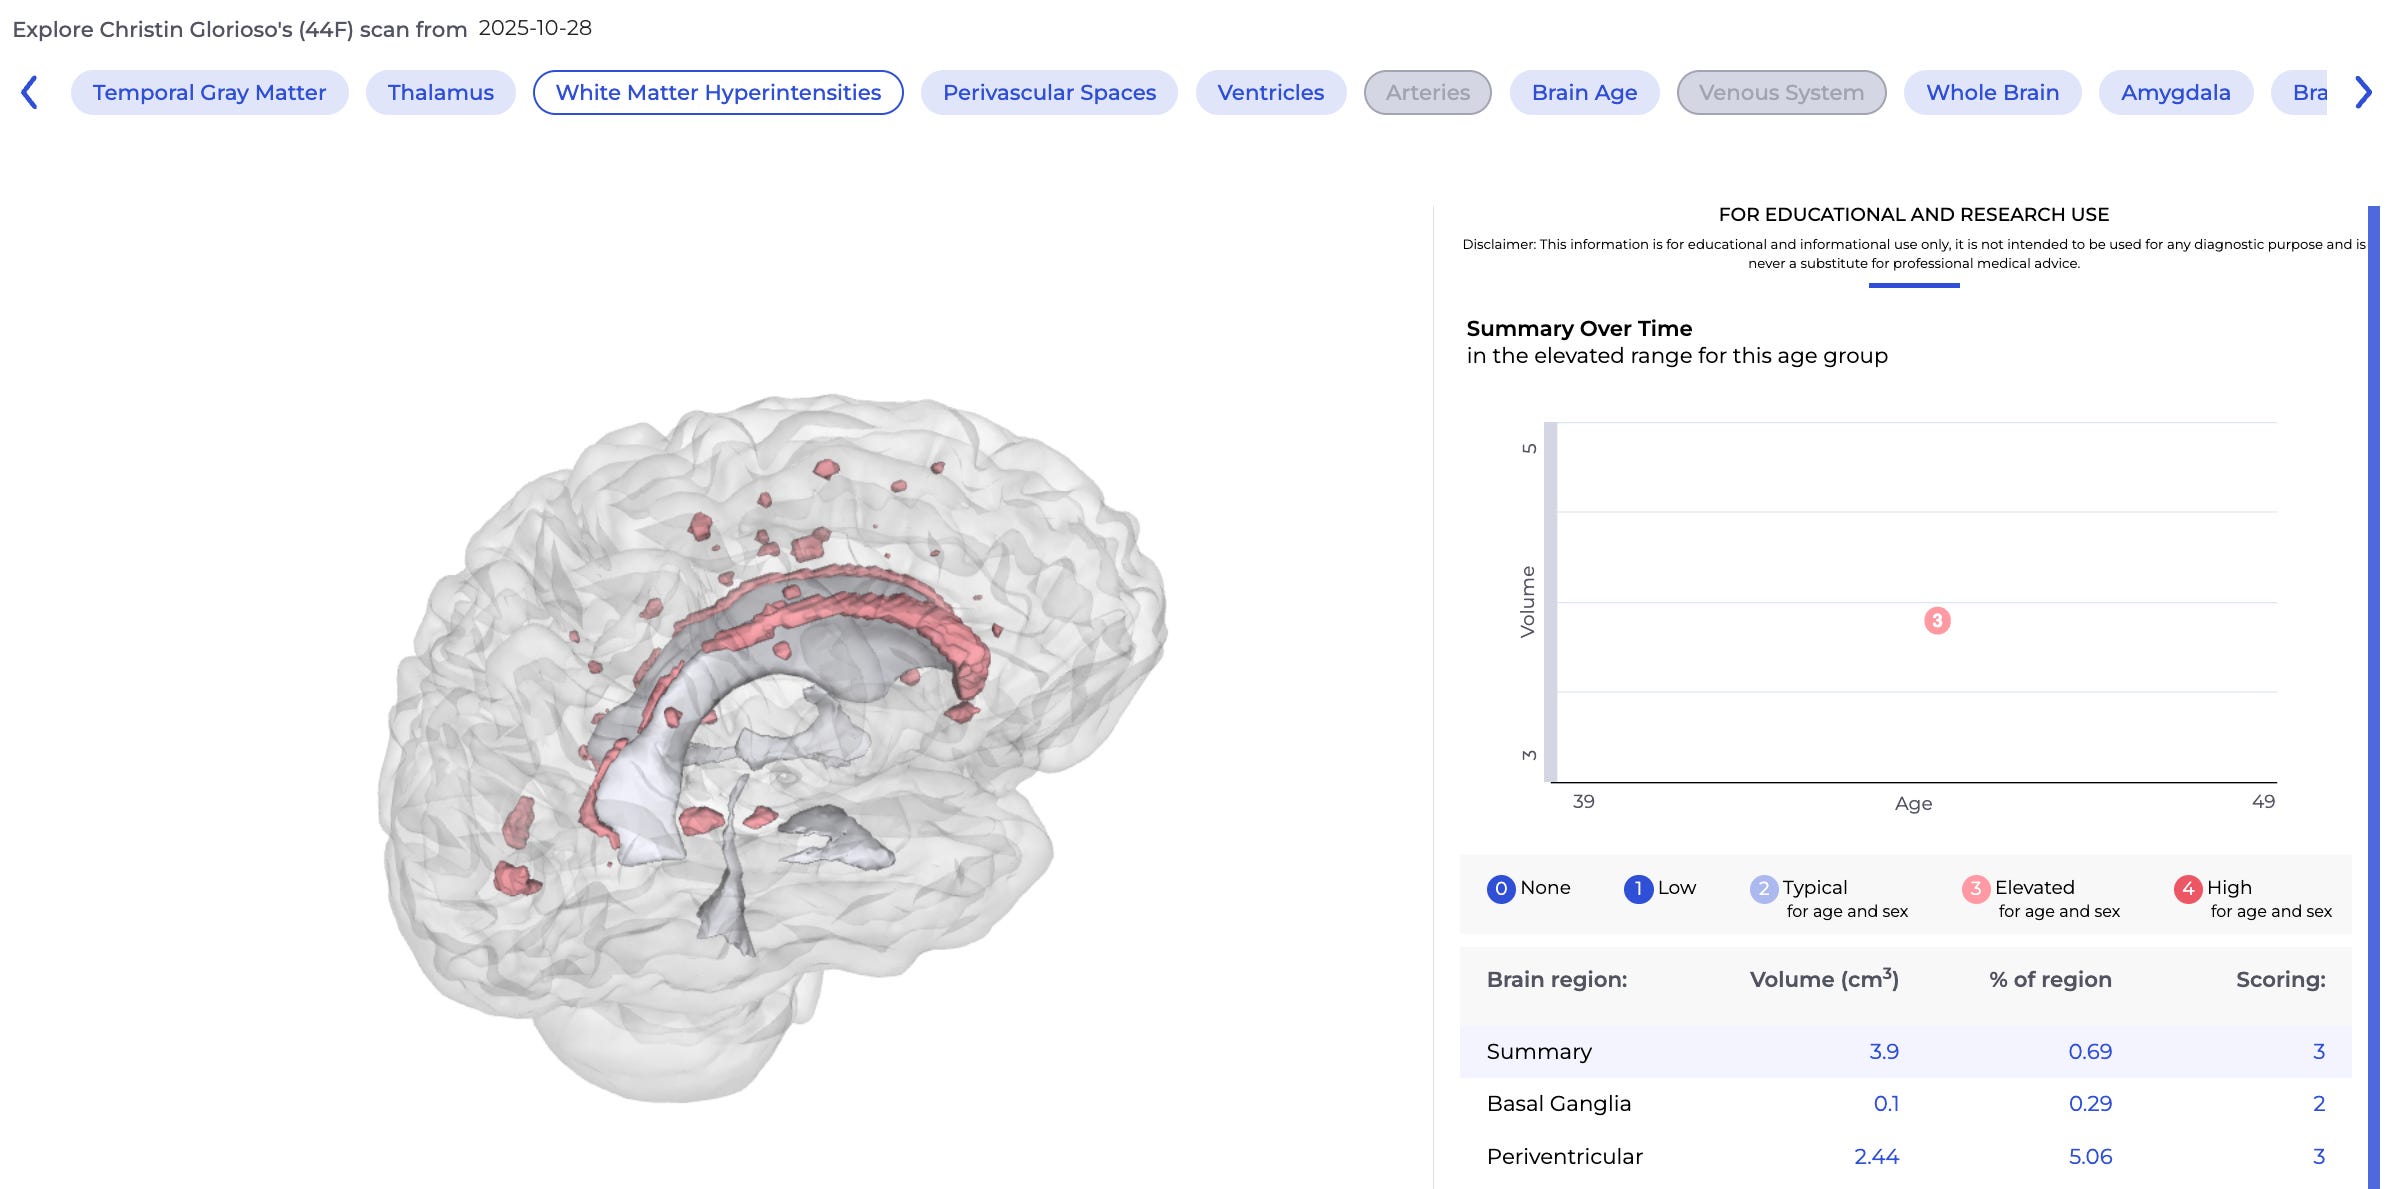Click the None legend badge
The image size is (2389, 1189).
1500,889
